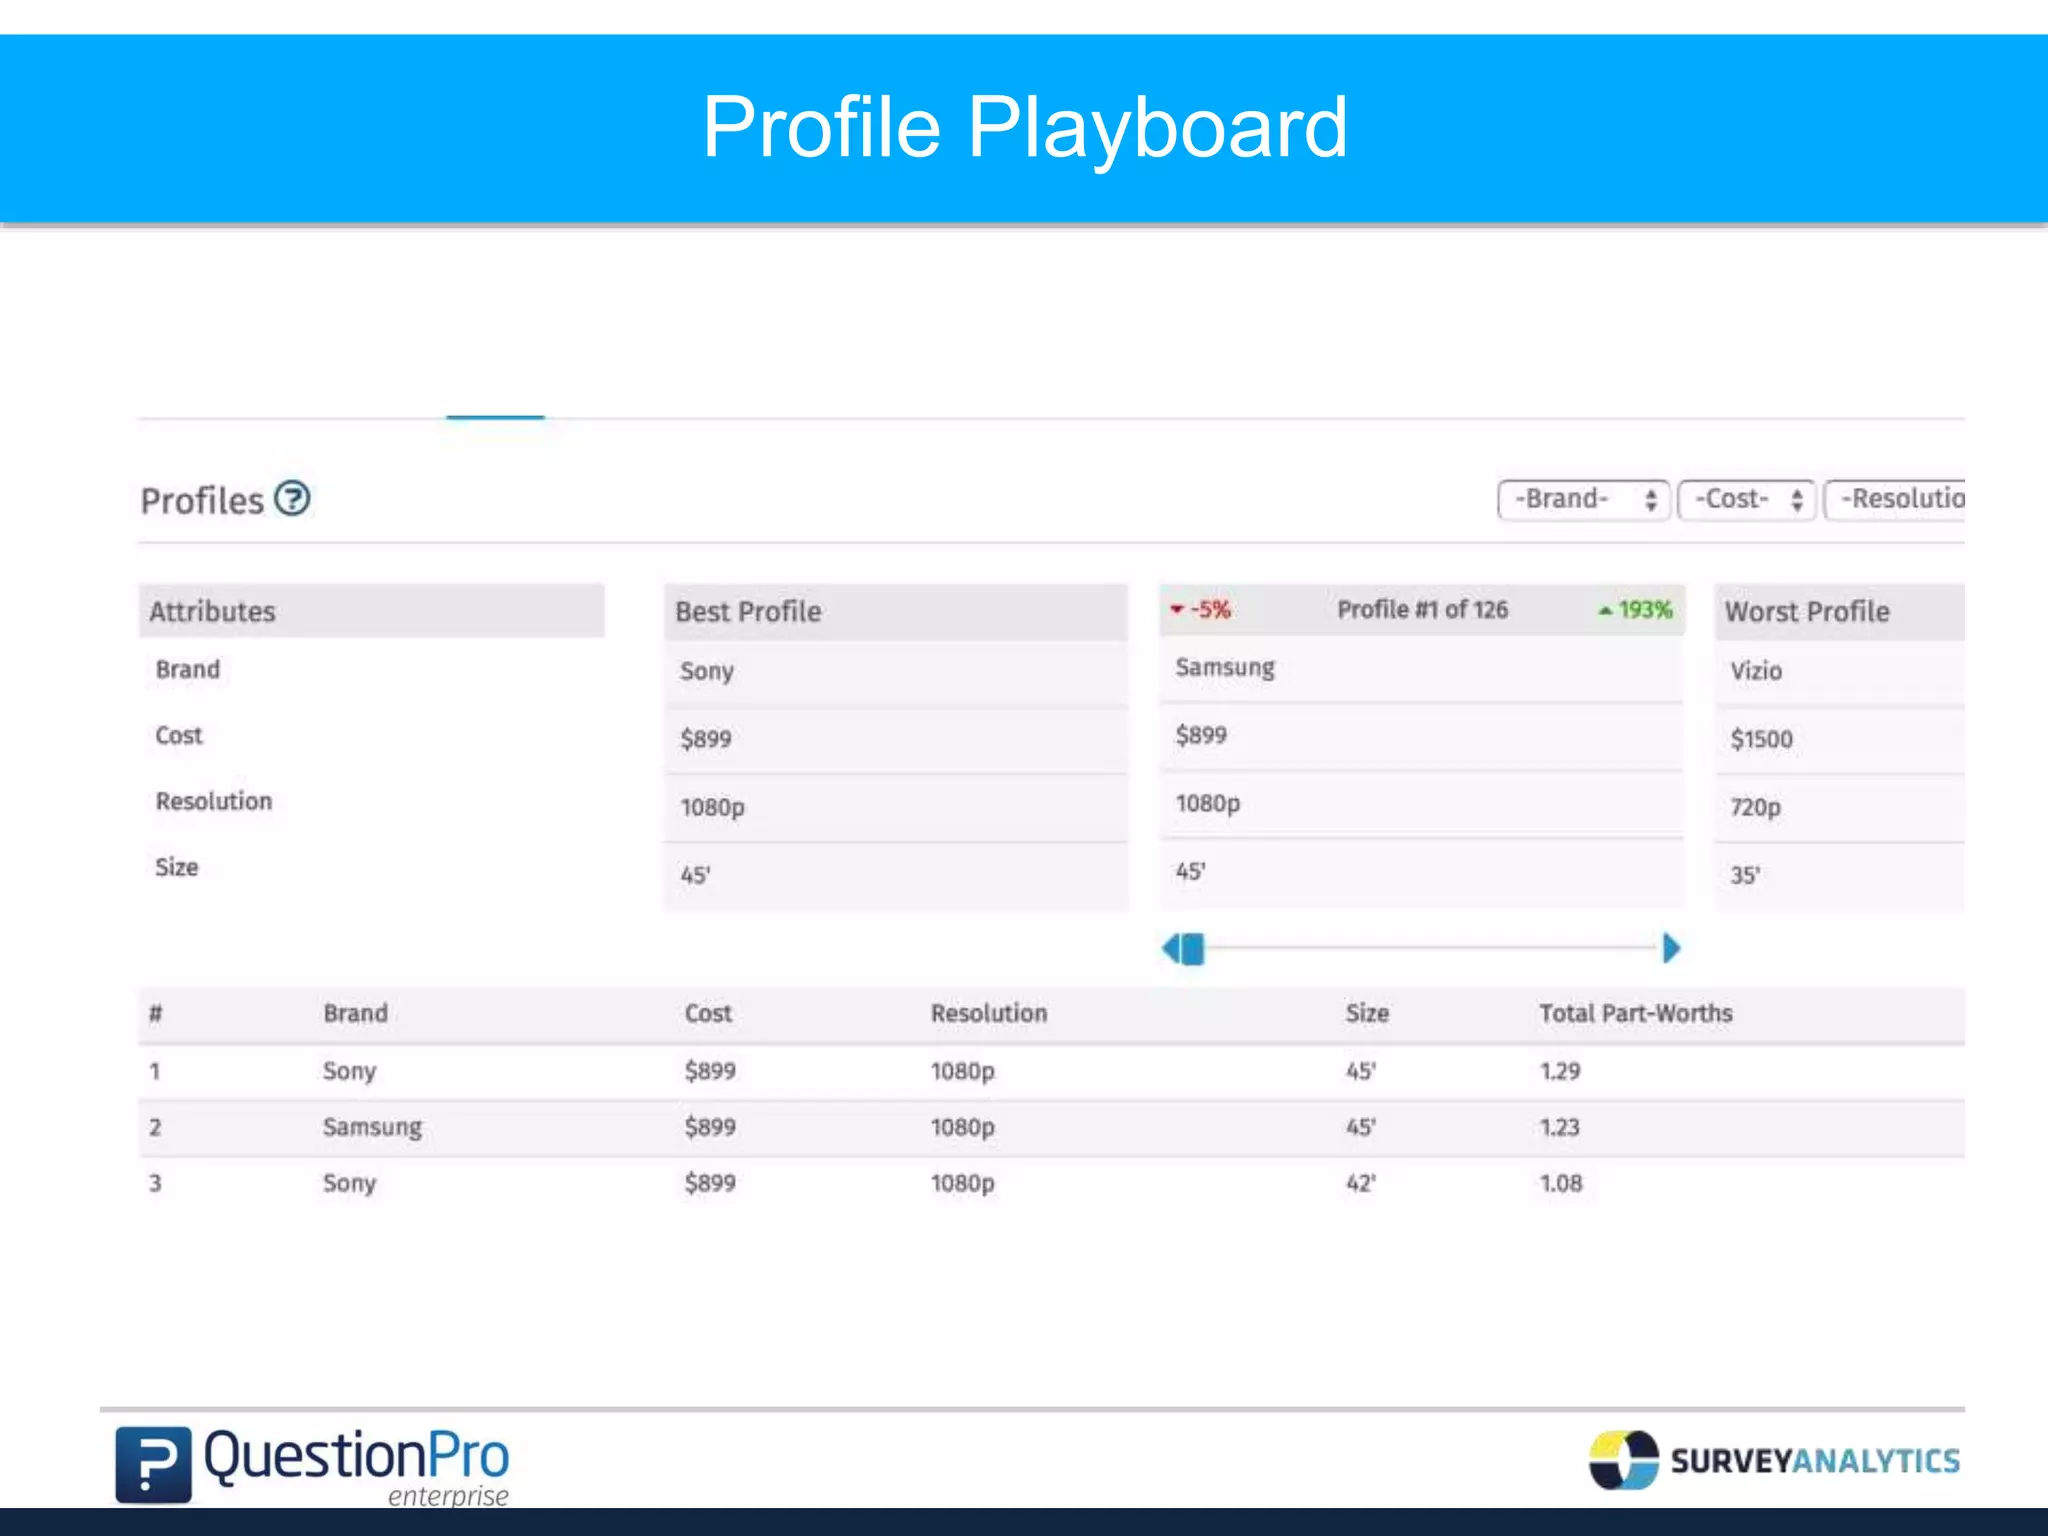The image size is (2048, 1536).
Task: Click the highlighted active tab indicator
Action: 495,417
